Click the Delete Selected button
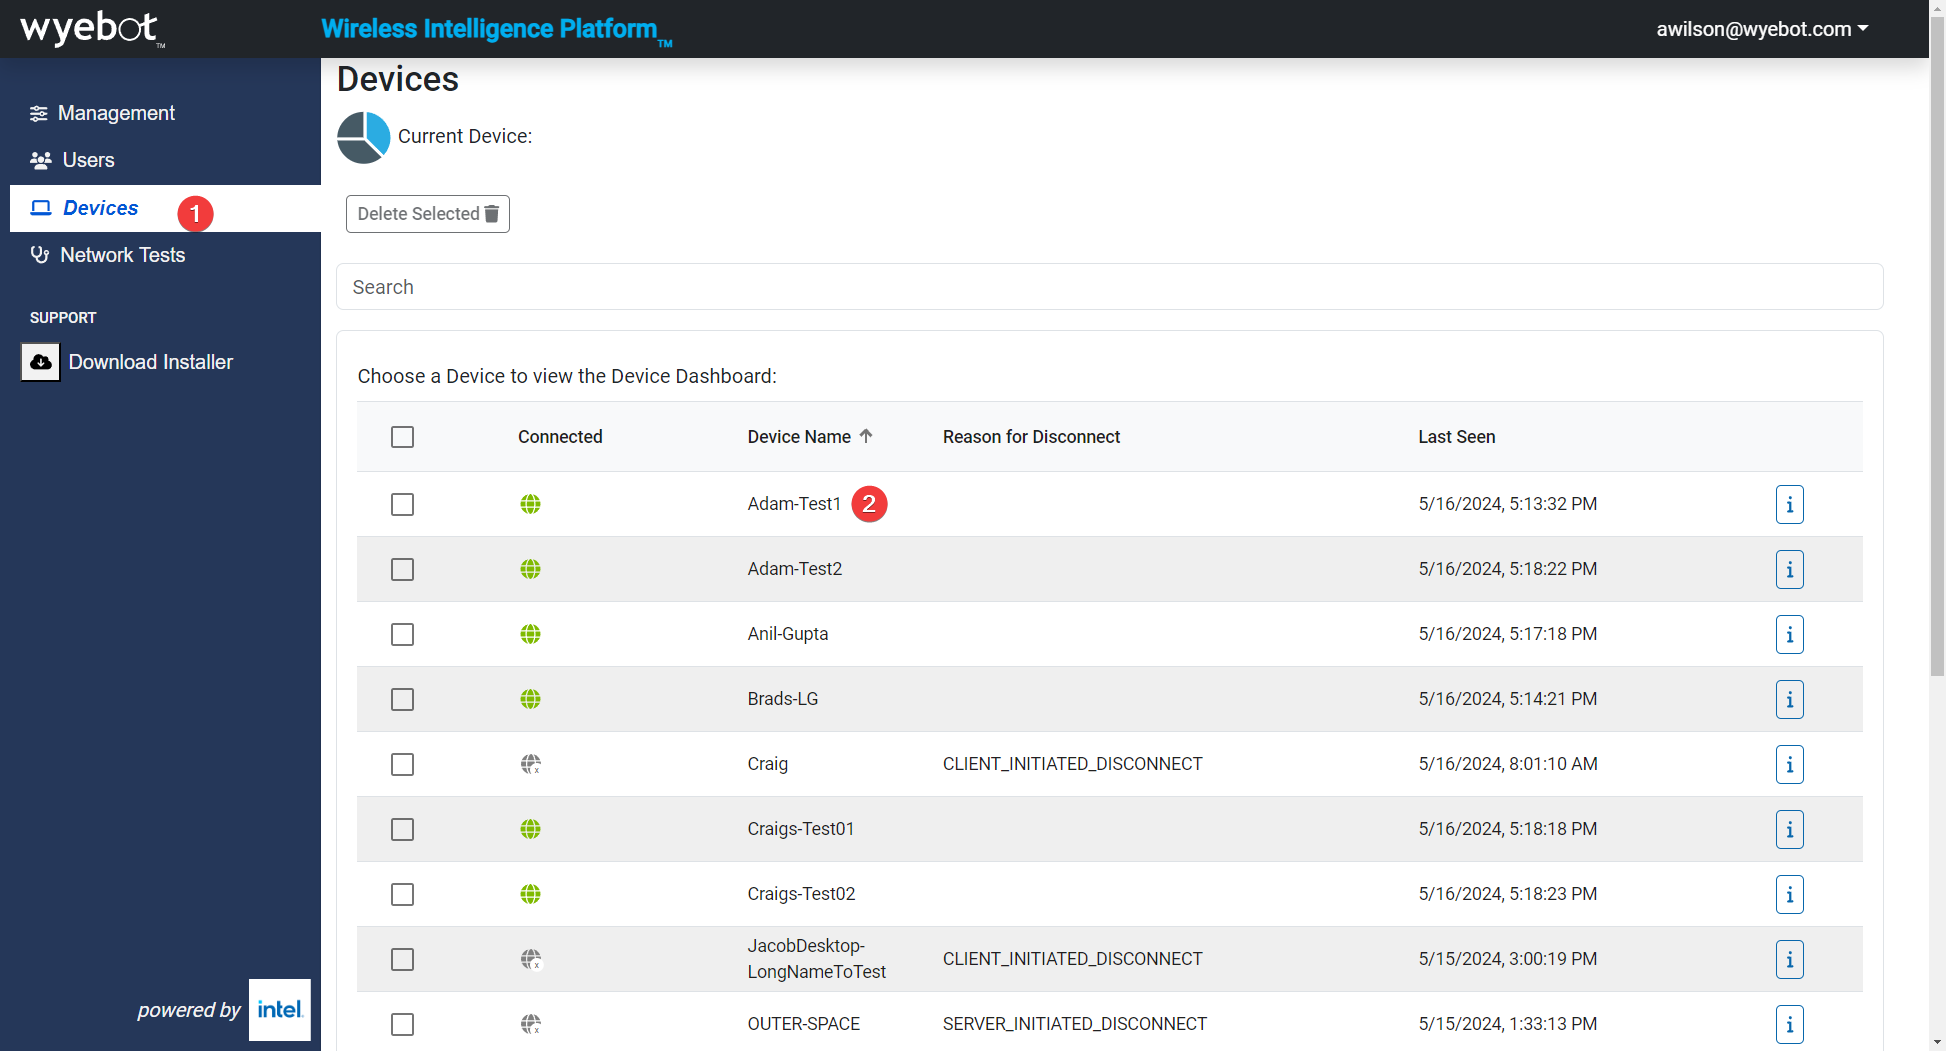 (427, 213)
